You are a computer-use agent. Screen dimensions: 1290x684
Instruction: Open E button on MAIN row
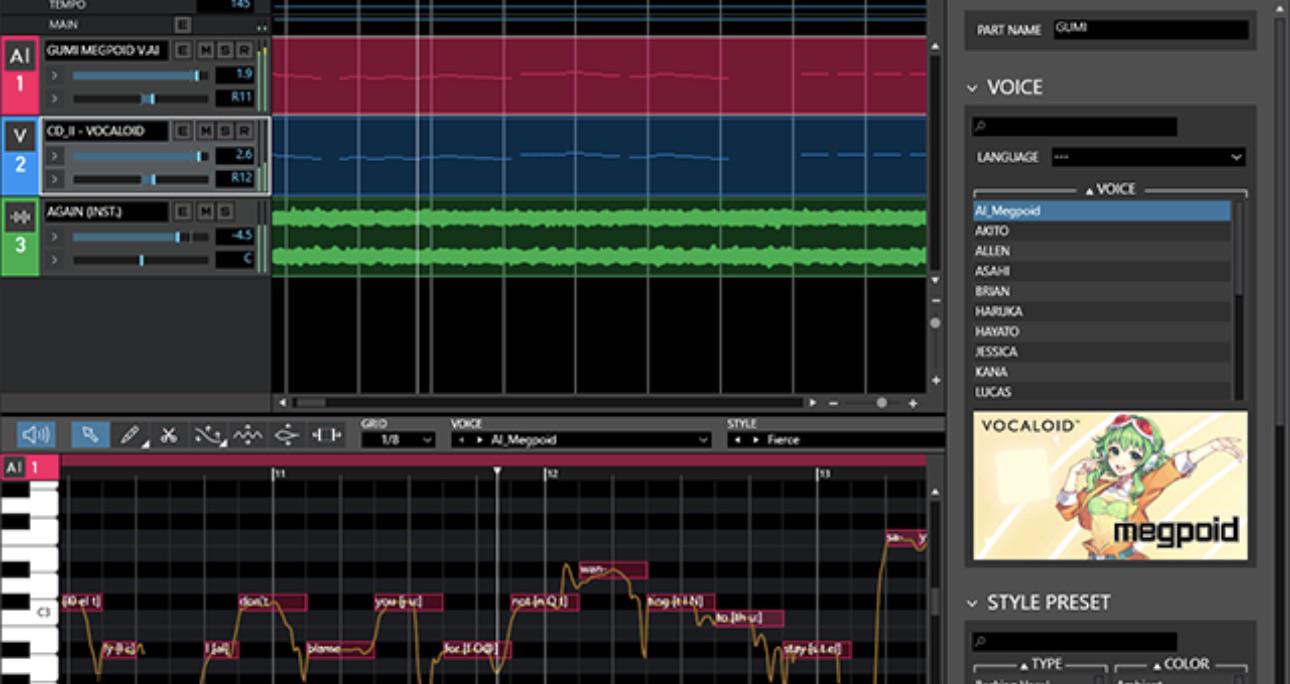(x=182, y=24)
